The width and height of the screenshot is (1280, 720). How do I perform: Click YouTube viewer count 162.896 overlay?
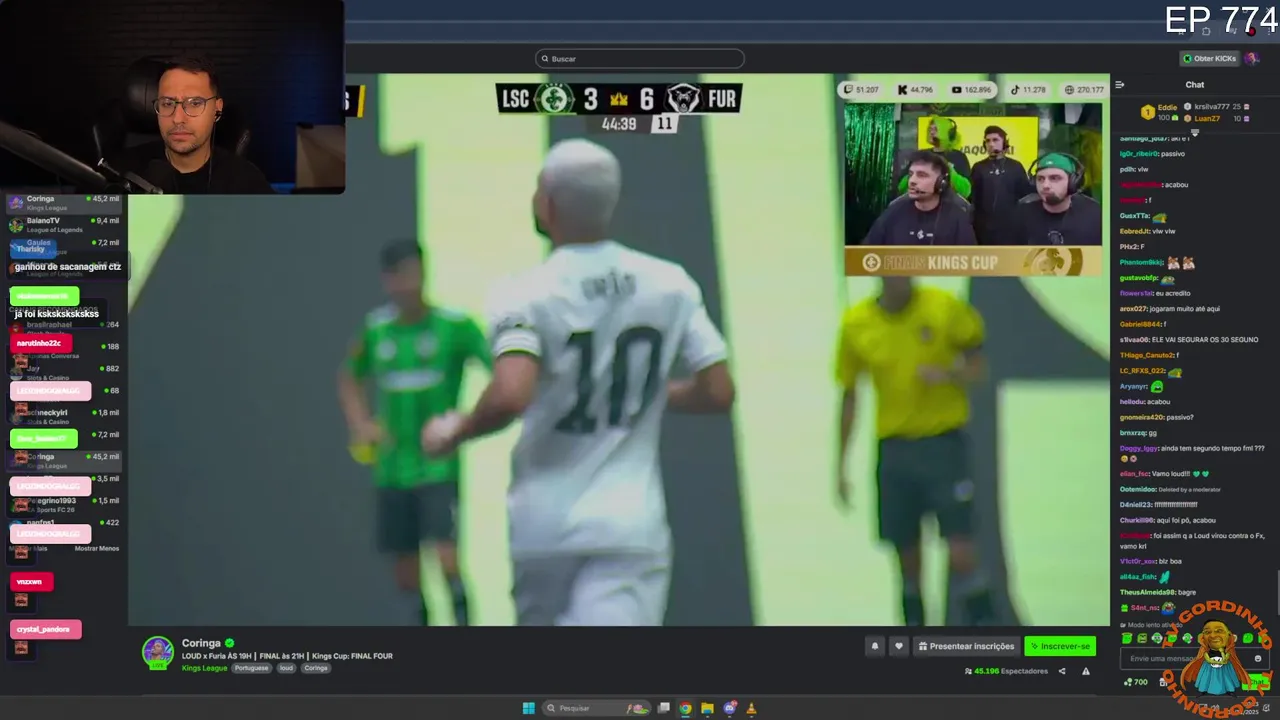pyautogui.click(x=971, y=90)
